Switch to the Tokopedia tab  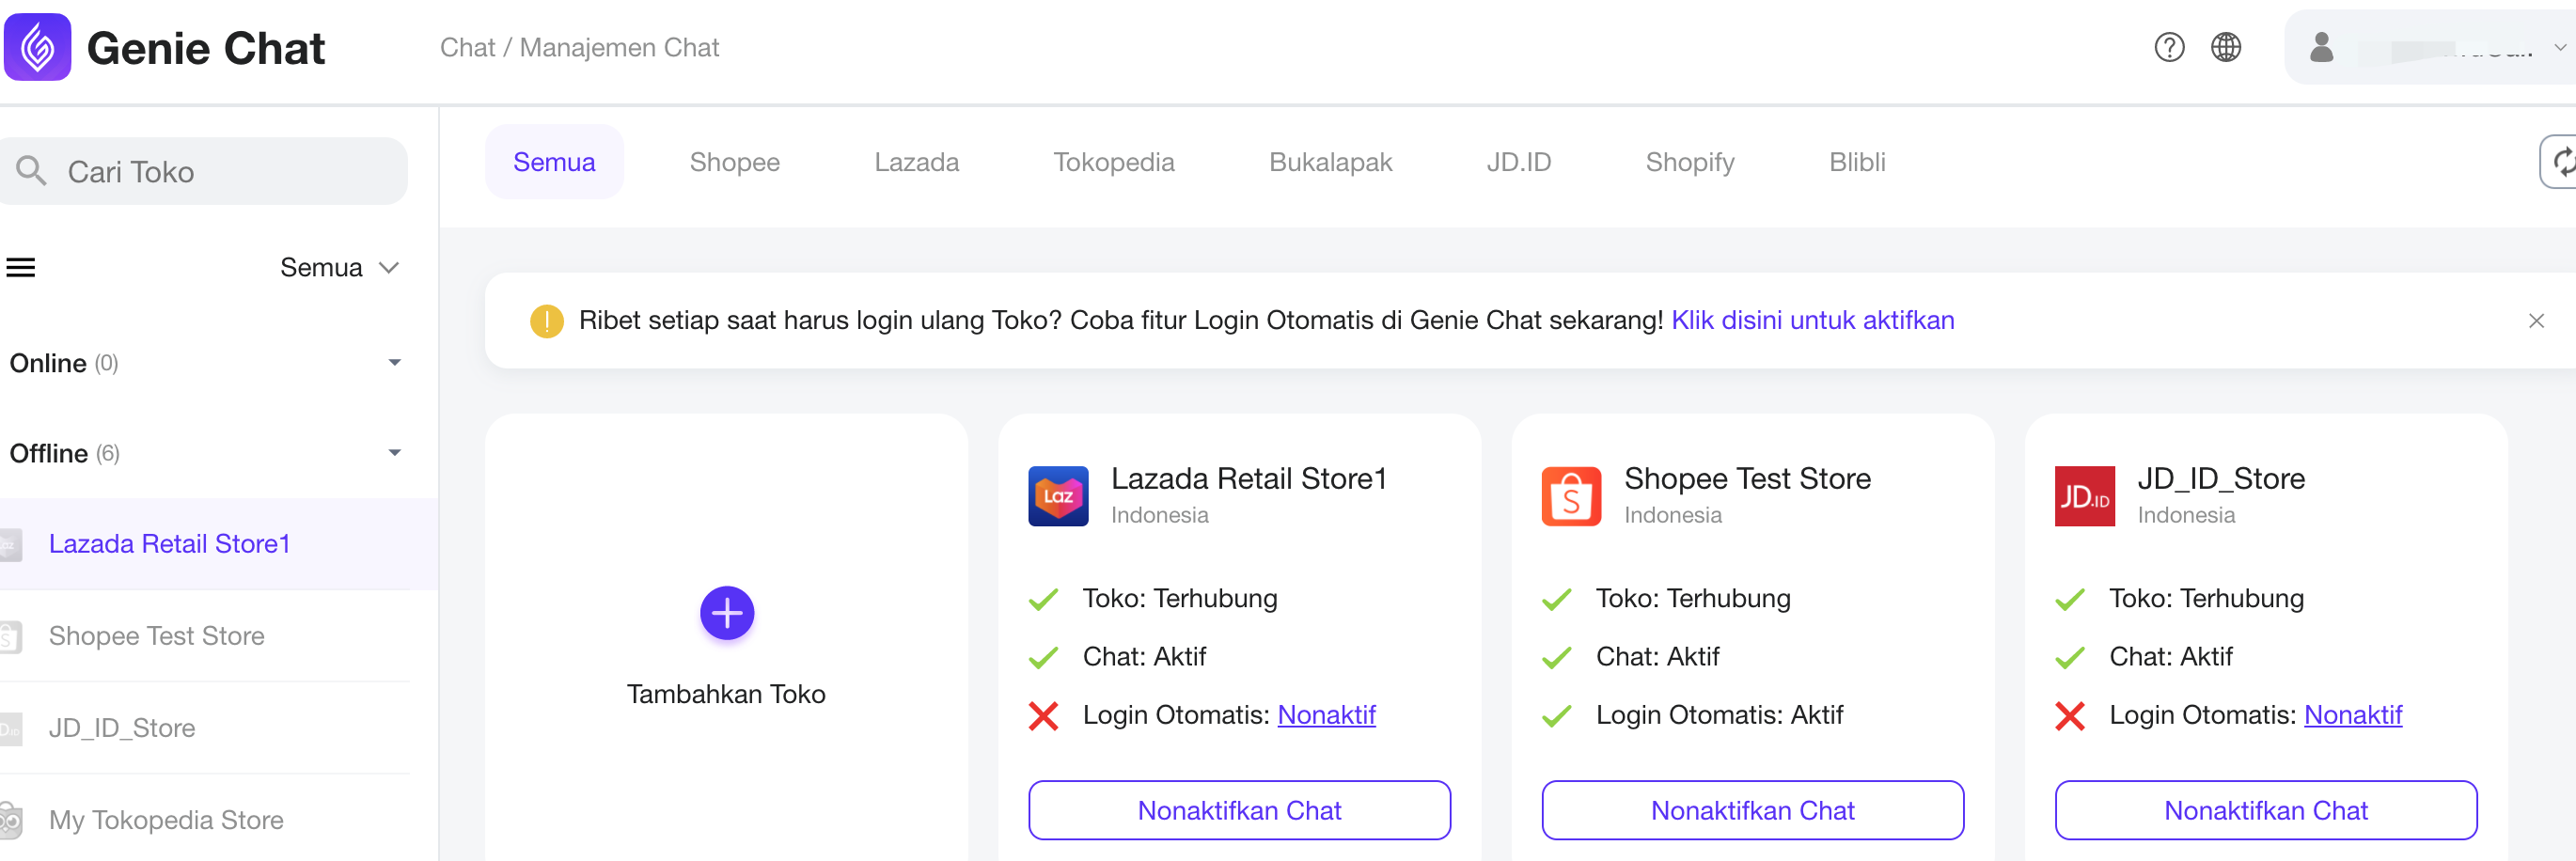point(1113,162)
